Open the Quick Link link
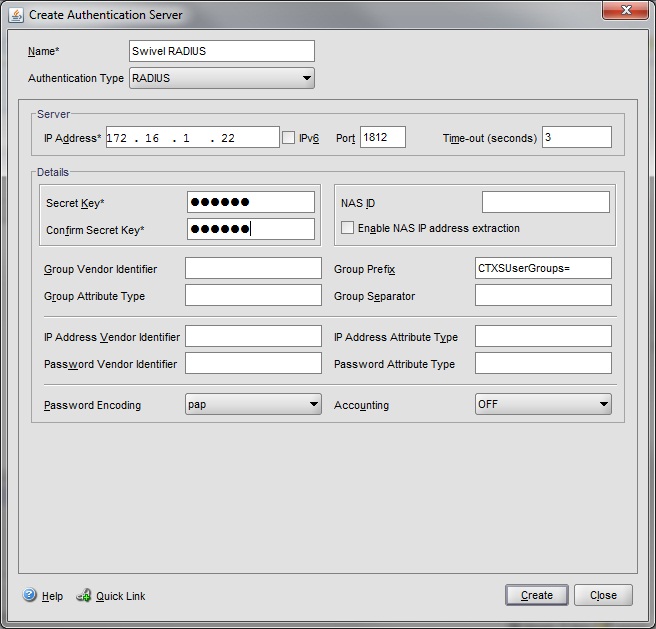The width and height of the screenshot is (656, 629). coord(120,596)
